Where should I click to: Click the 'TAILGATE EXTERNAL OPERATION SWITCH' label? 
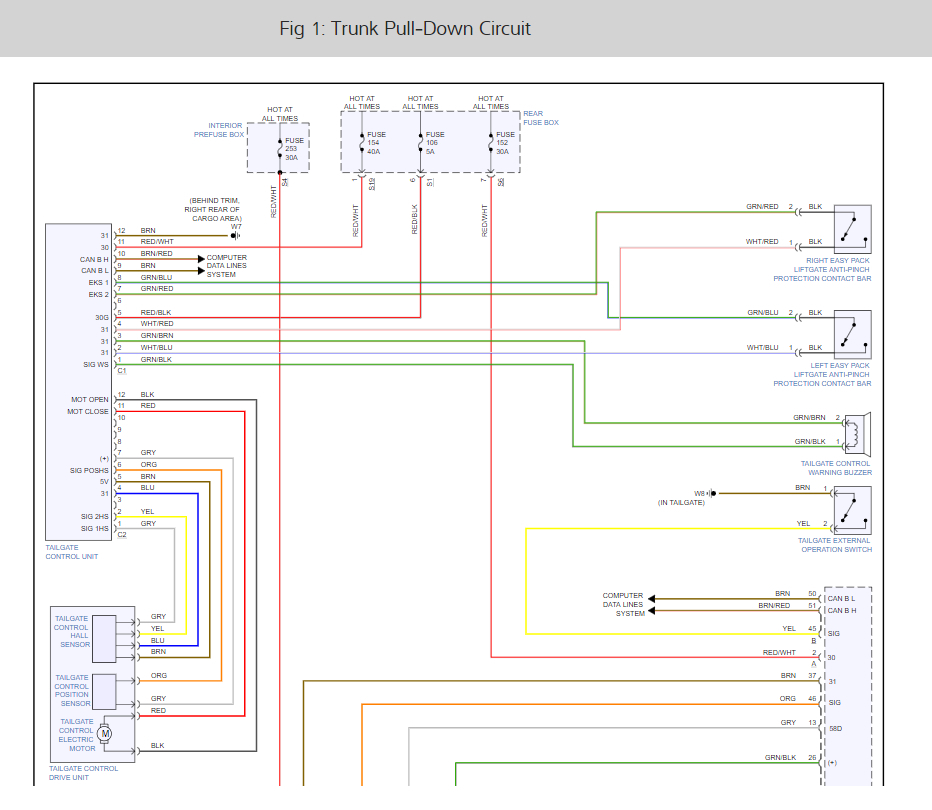click(835, 545)
